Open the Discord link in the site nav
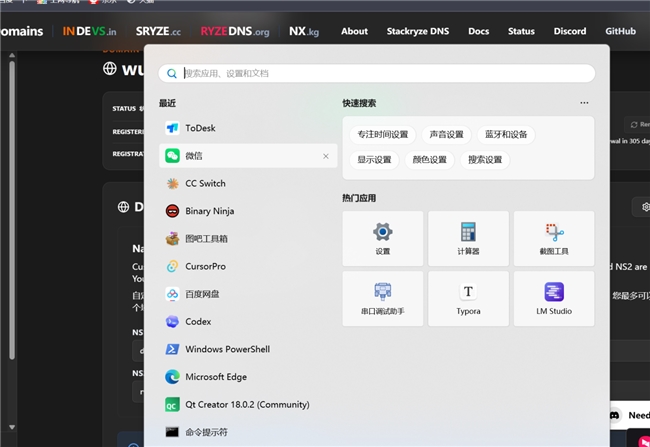Viewport: 650px width, 447px height. tap(570, 31)
